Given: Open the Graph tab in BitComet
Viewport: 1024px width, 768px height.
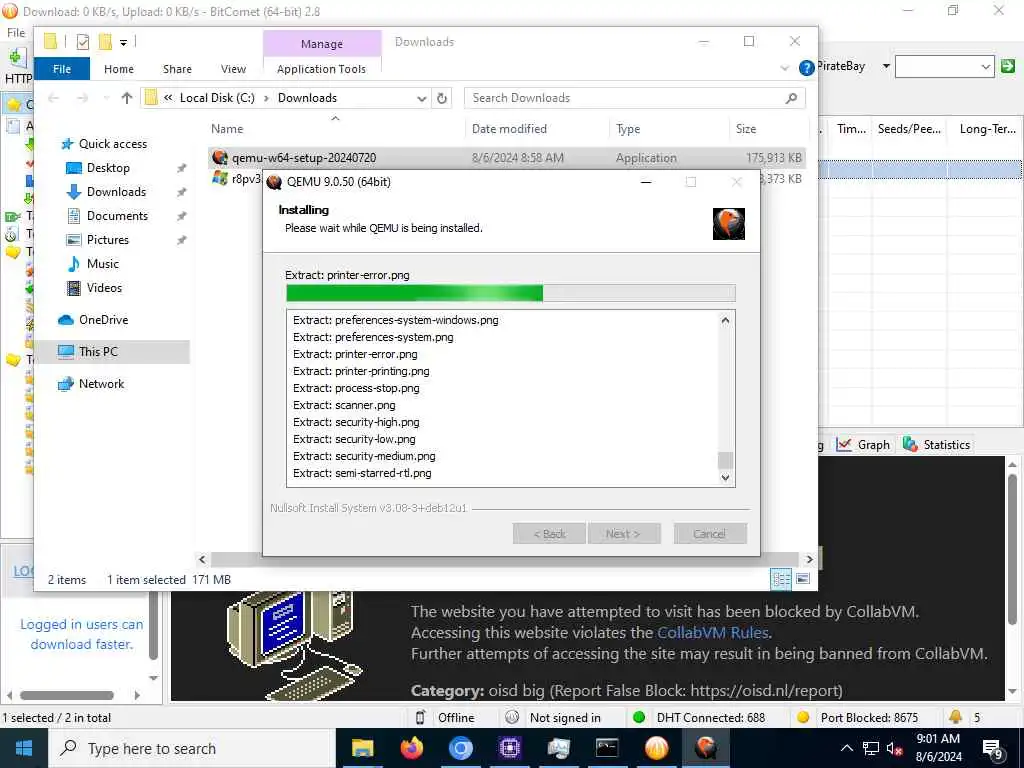Looking at the screenshot, I should [x=863, y=445].
